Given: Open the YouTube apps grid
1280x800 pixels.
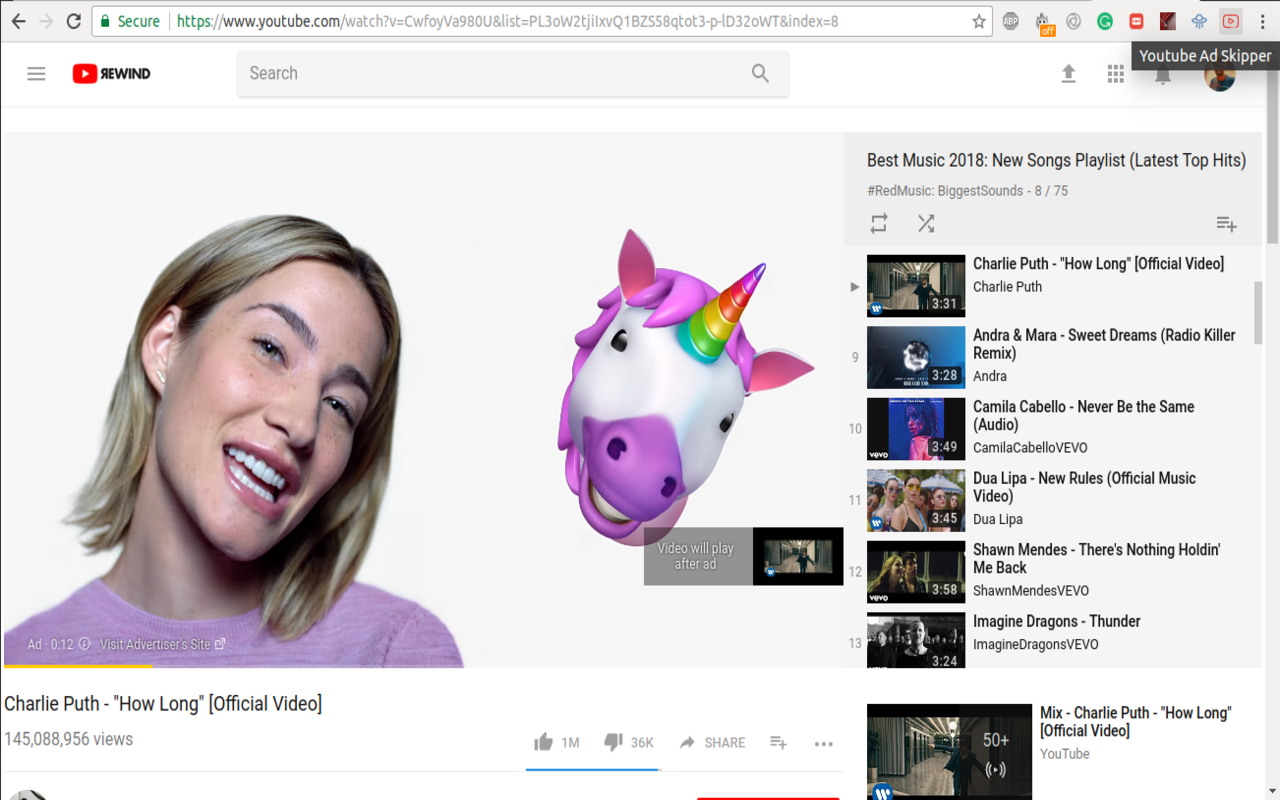Looking at the screenshot, I should 1115,73.
